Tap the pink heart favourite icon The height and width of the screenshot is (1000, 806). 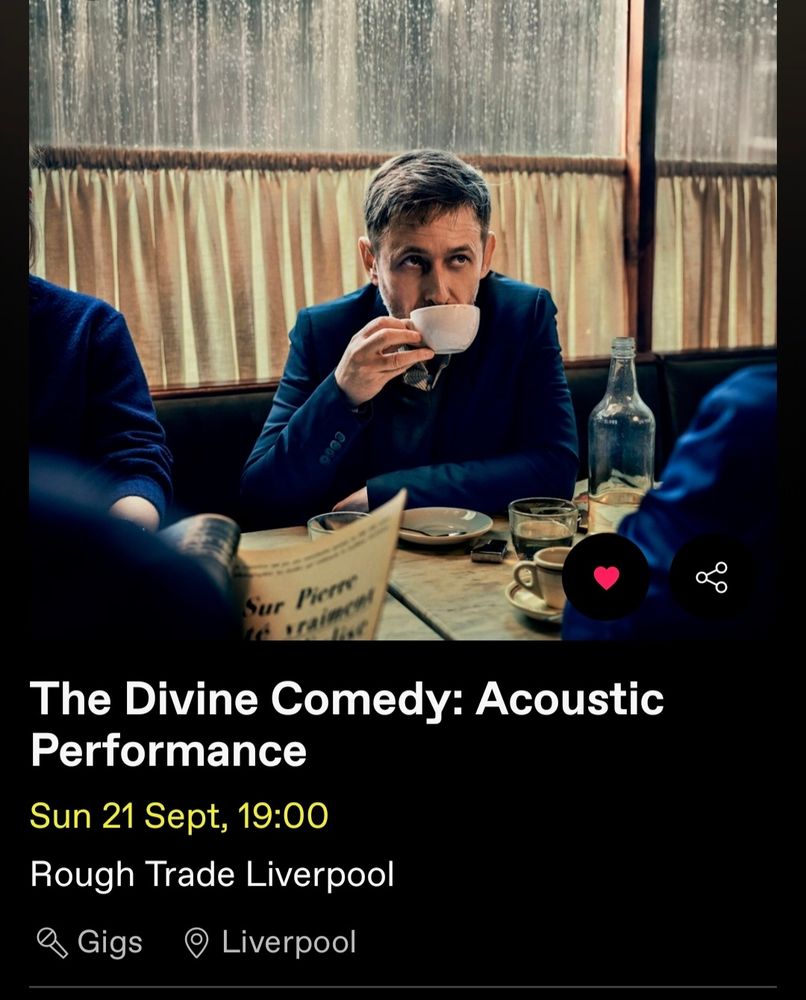[606, 577]
